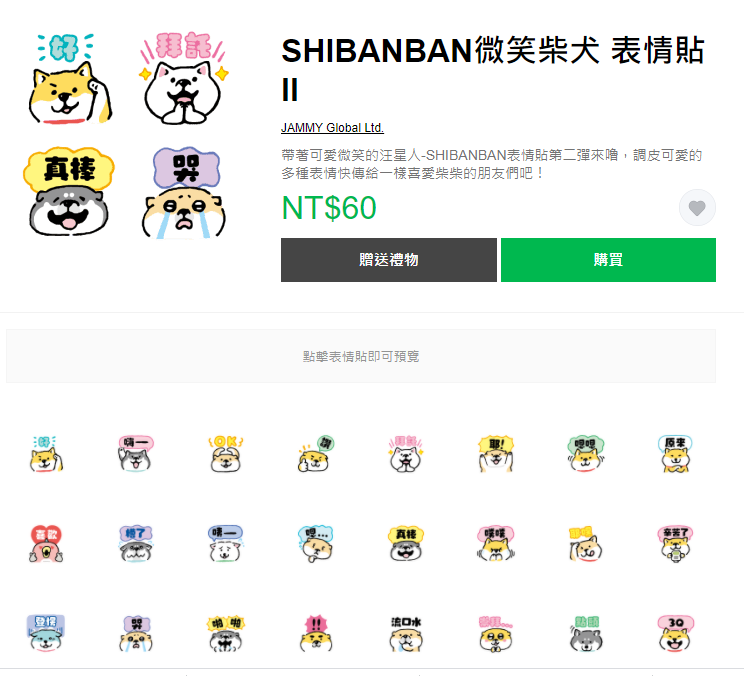Image resolution: width=744 pixels, height=676 pixels.
Task: Preview the red exclamation marks sticker
Action: point(316,633)
